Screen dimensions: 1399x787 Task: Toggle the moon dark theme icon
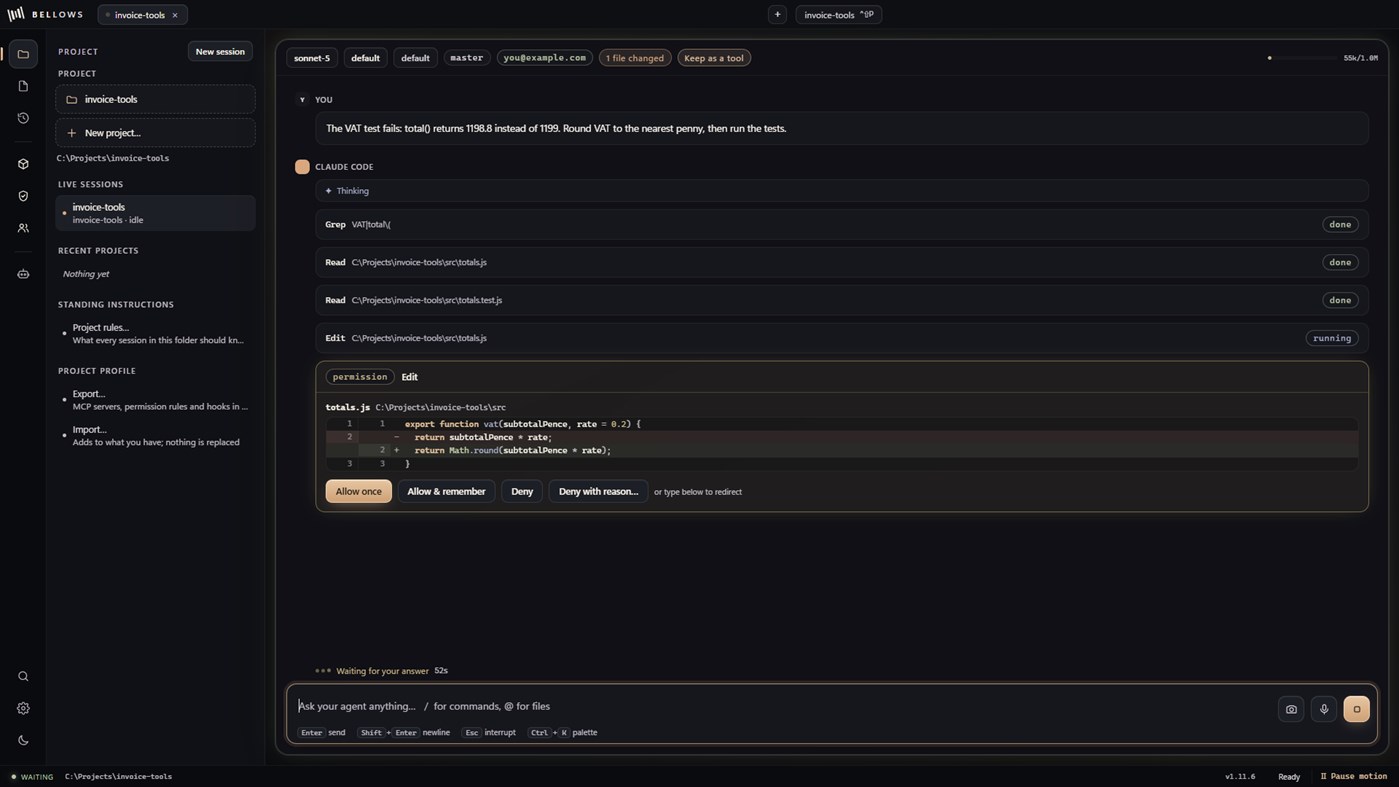(x=23, y=740)
